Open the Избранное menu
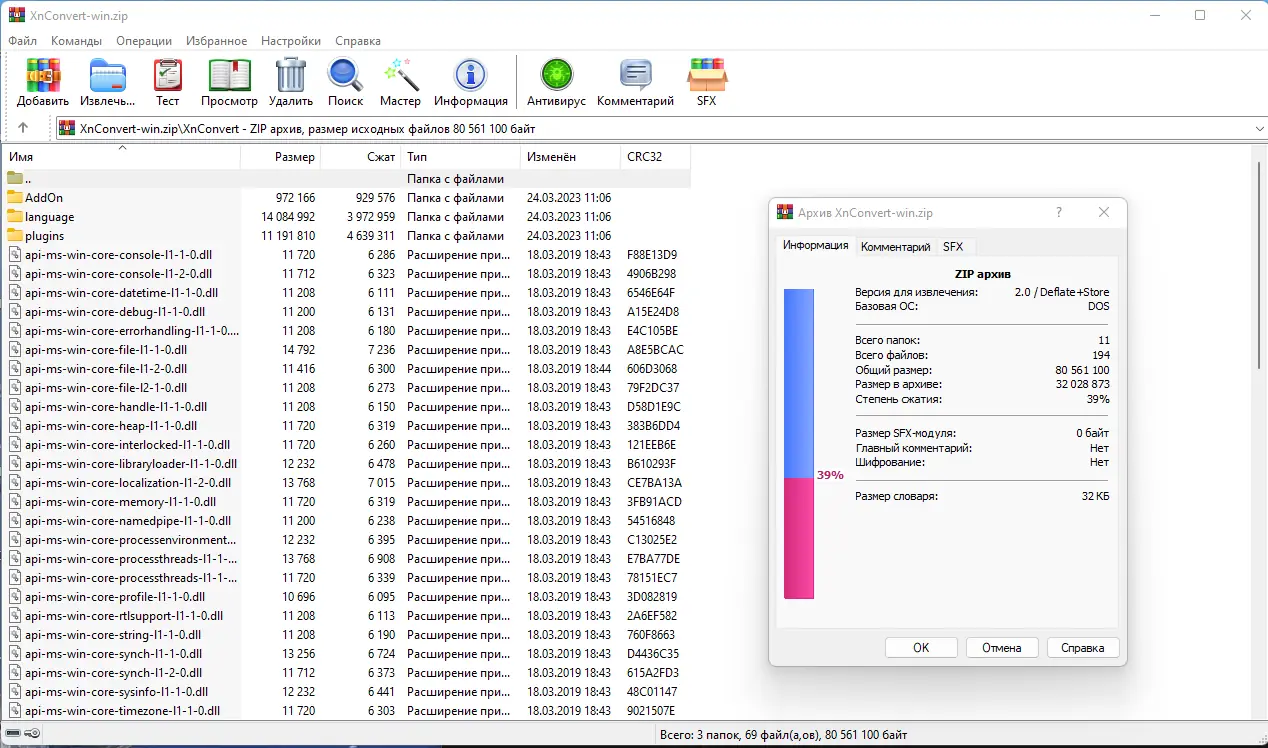 (216, 41)
